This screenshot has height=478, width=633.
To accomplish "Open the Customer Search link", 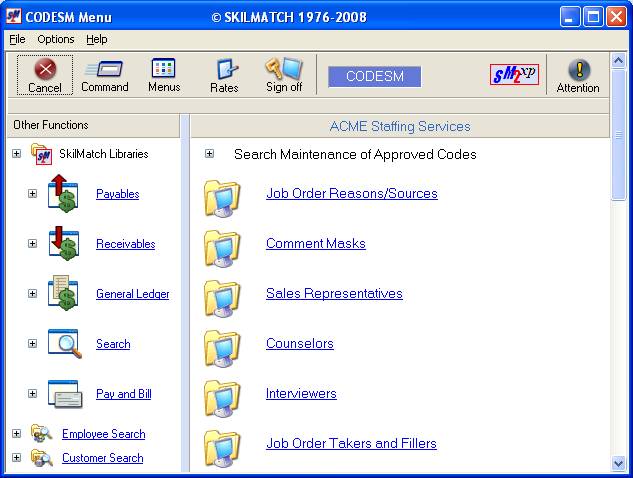I will pyautogui.click(x=103, y=458).
